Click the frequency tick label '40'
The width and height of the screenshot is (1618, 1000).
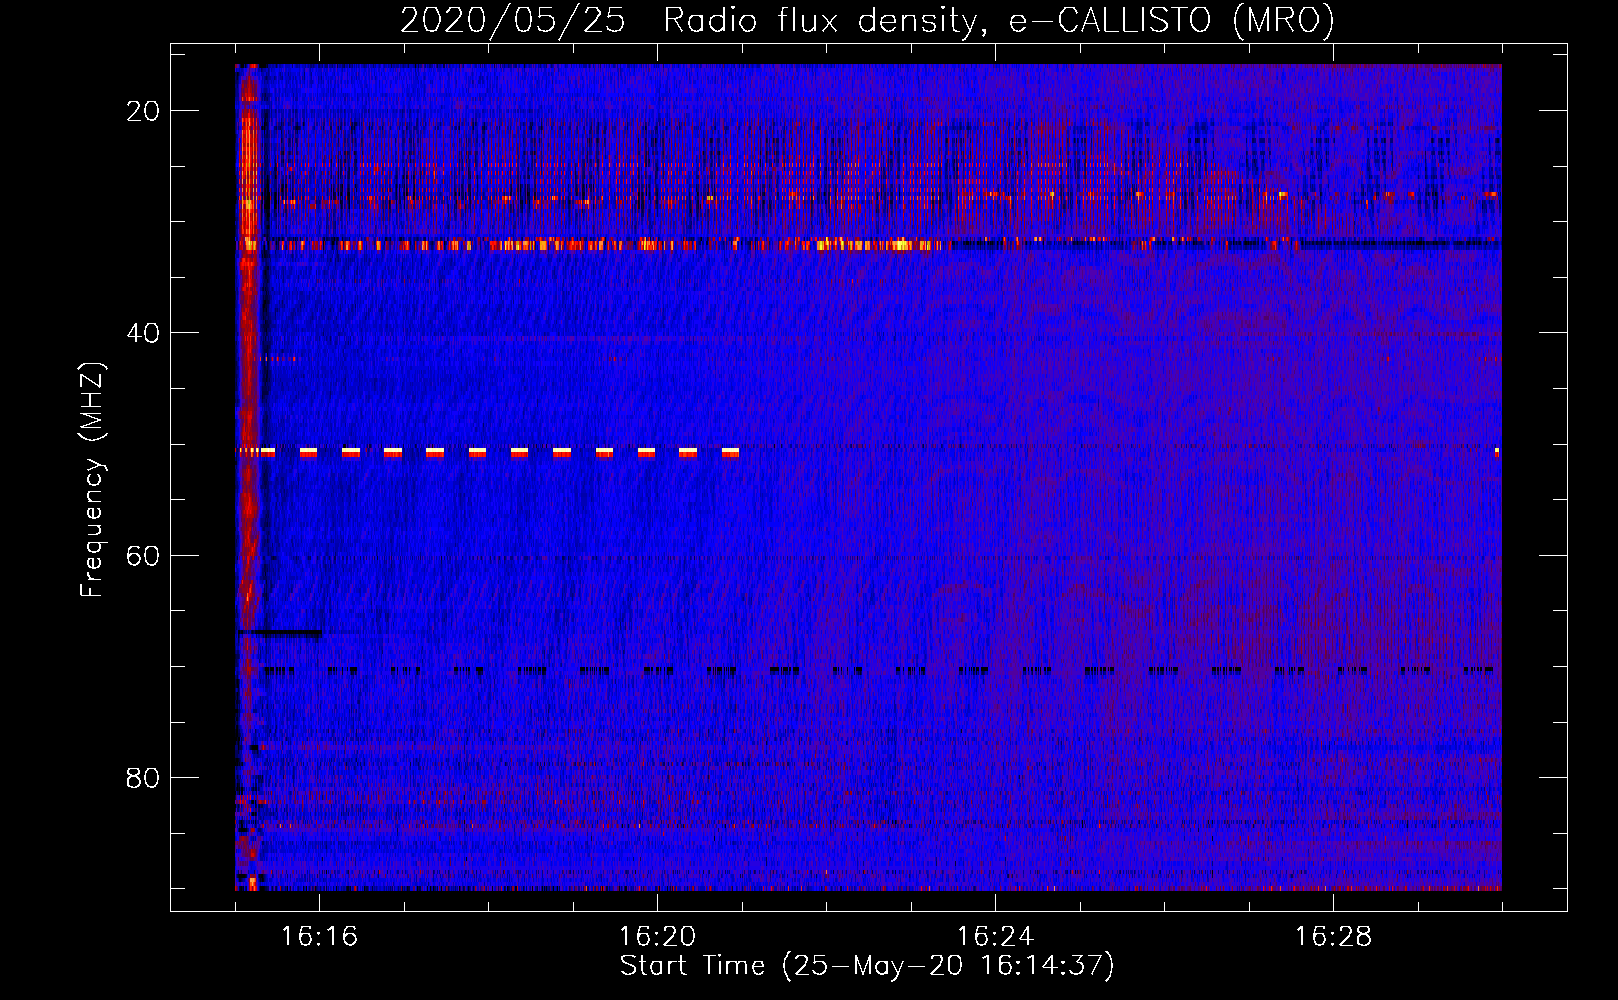click(x=143, y=333)
